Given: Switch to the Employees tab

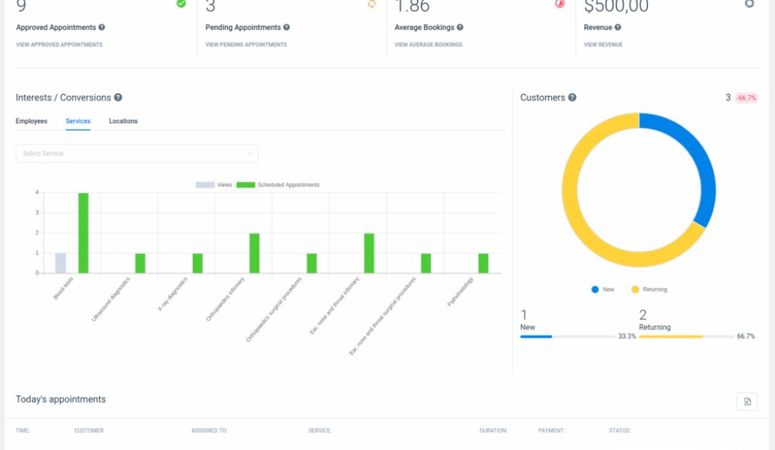Looking at the screenshot, I should coord(31,121).
